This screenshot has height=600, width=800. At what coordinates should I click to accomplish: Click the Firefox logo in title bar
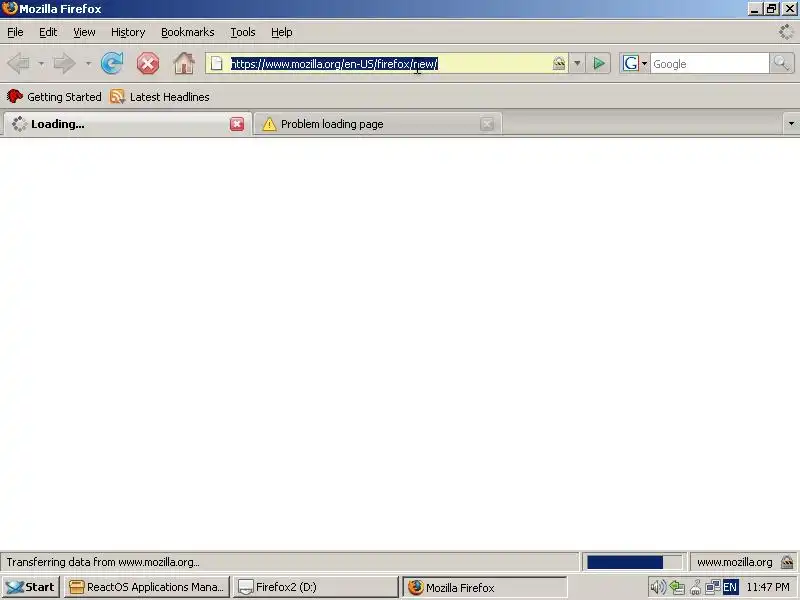point(9,8)
